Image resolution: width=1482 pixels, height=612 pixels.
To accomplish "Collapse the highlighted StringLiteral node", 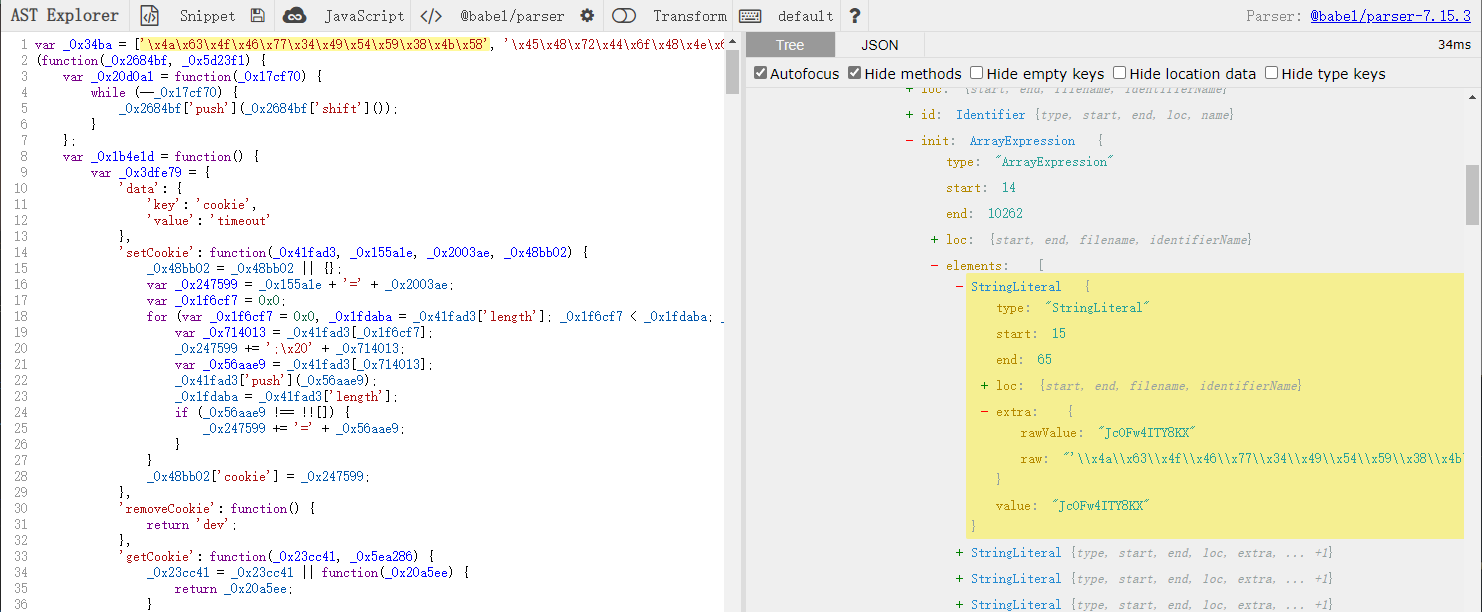I will click(x=960, y=286).
